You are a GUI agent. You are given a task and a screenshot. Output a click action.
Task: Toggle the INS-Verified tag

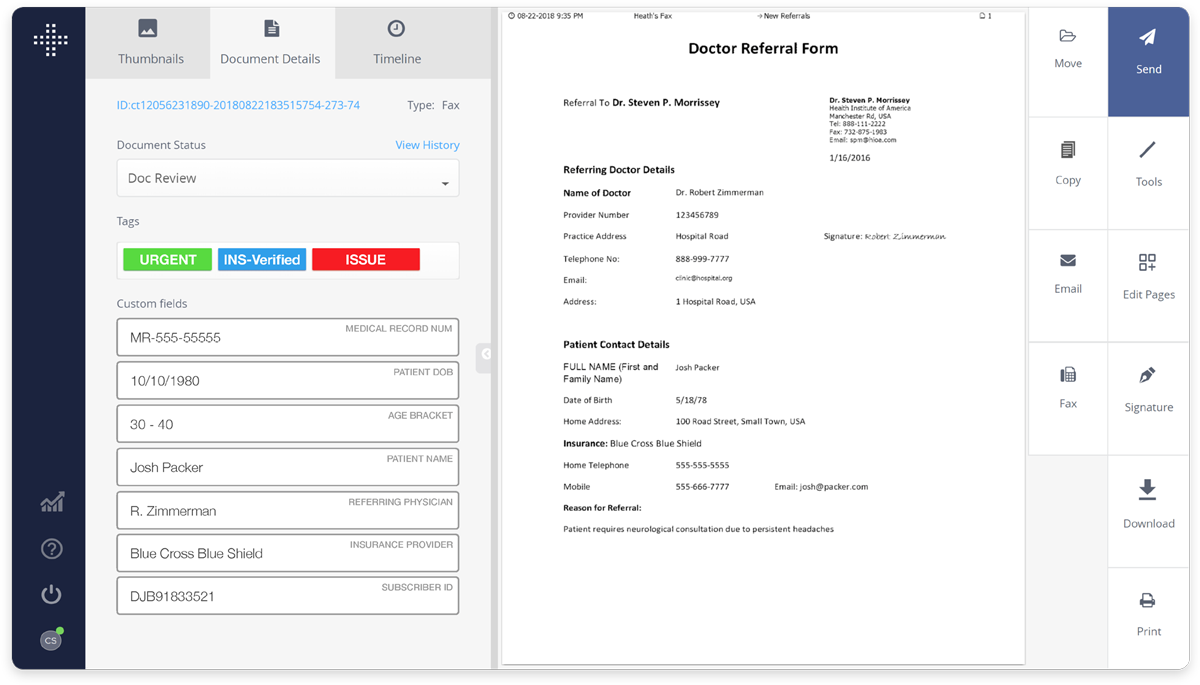click(262, 260)
